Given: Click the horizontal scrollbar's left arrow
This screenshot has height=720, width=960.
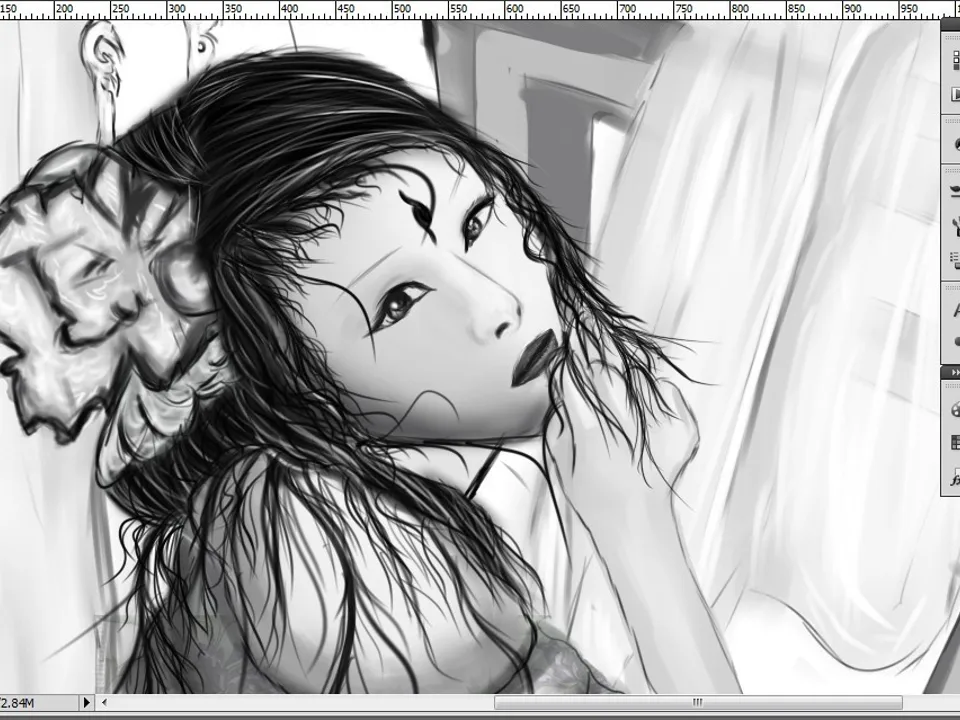Looking at the screenshot, I should tap(104, 703).
